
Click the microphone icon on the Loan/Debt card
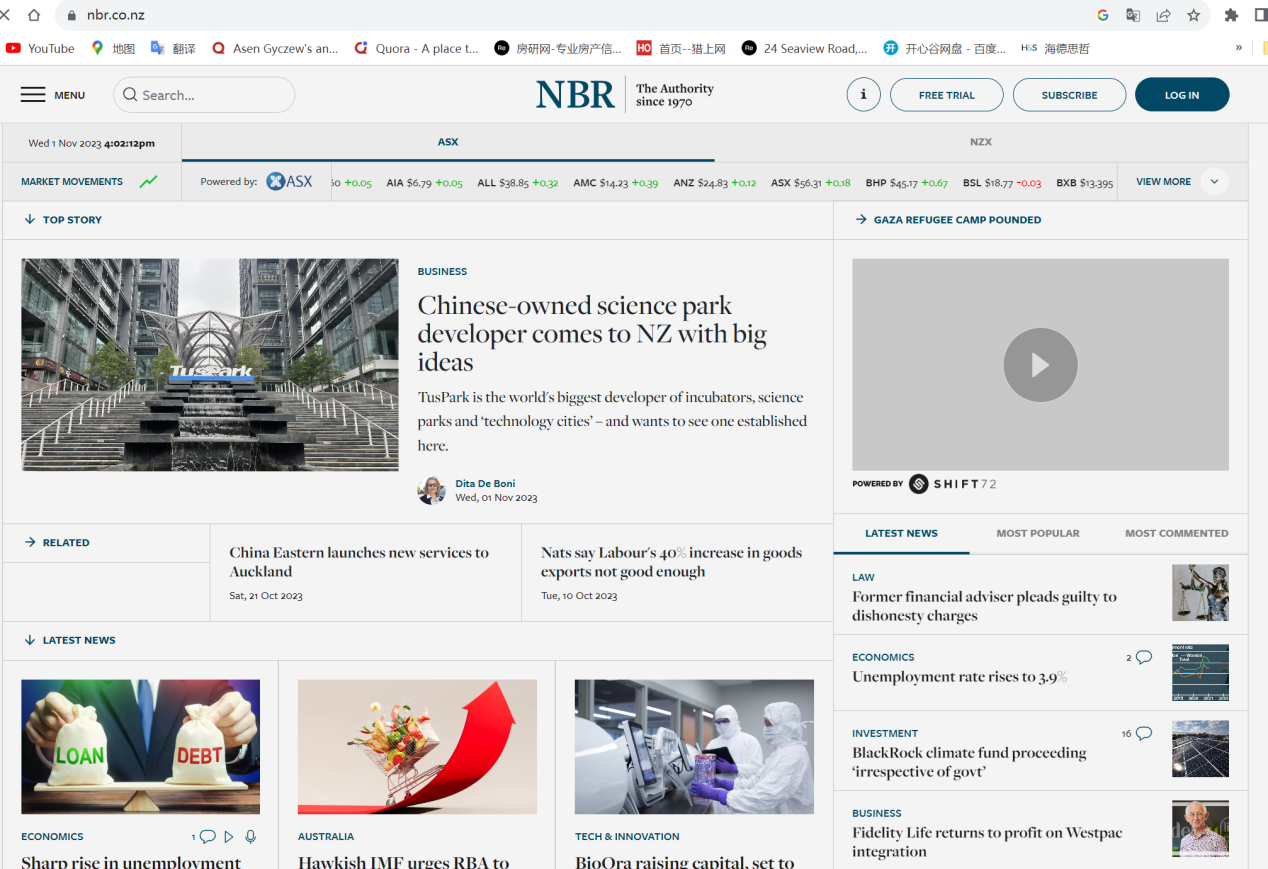click(250, 837)
